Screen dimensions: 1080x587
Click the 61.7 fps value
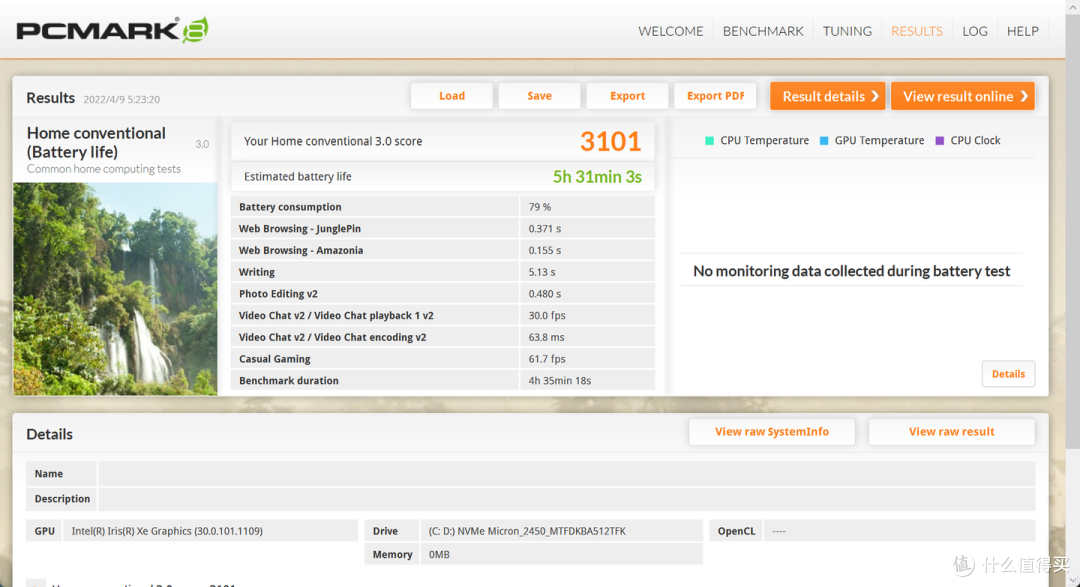pyautogui.click(x=547, y=359)
